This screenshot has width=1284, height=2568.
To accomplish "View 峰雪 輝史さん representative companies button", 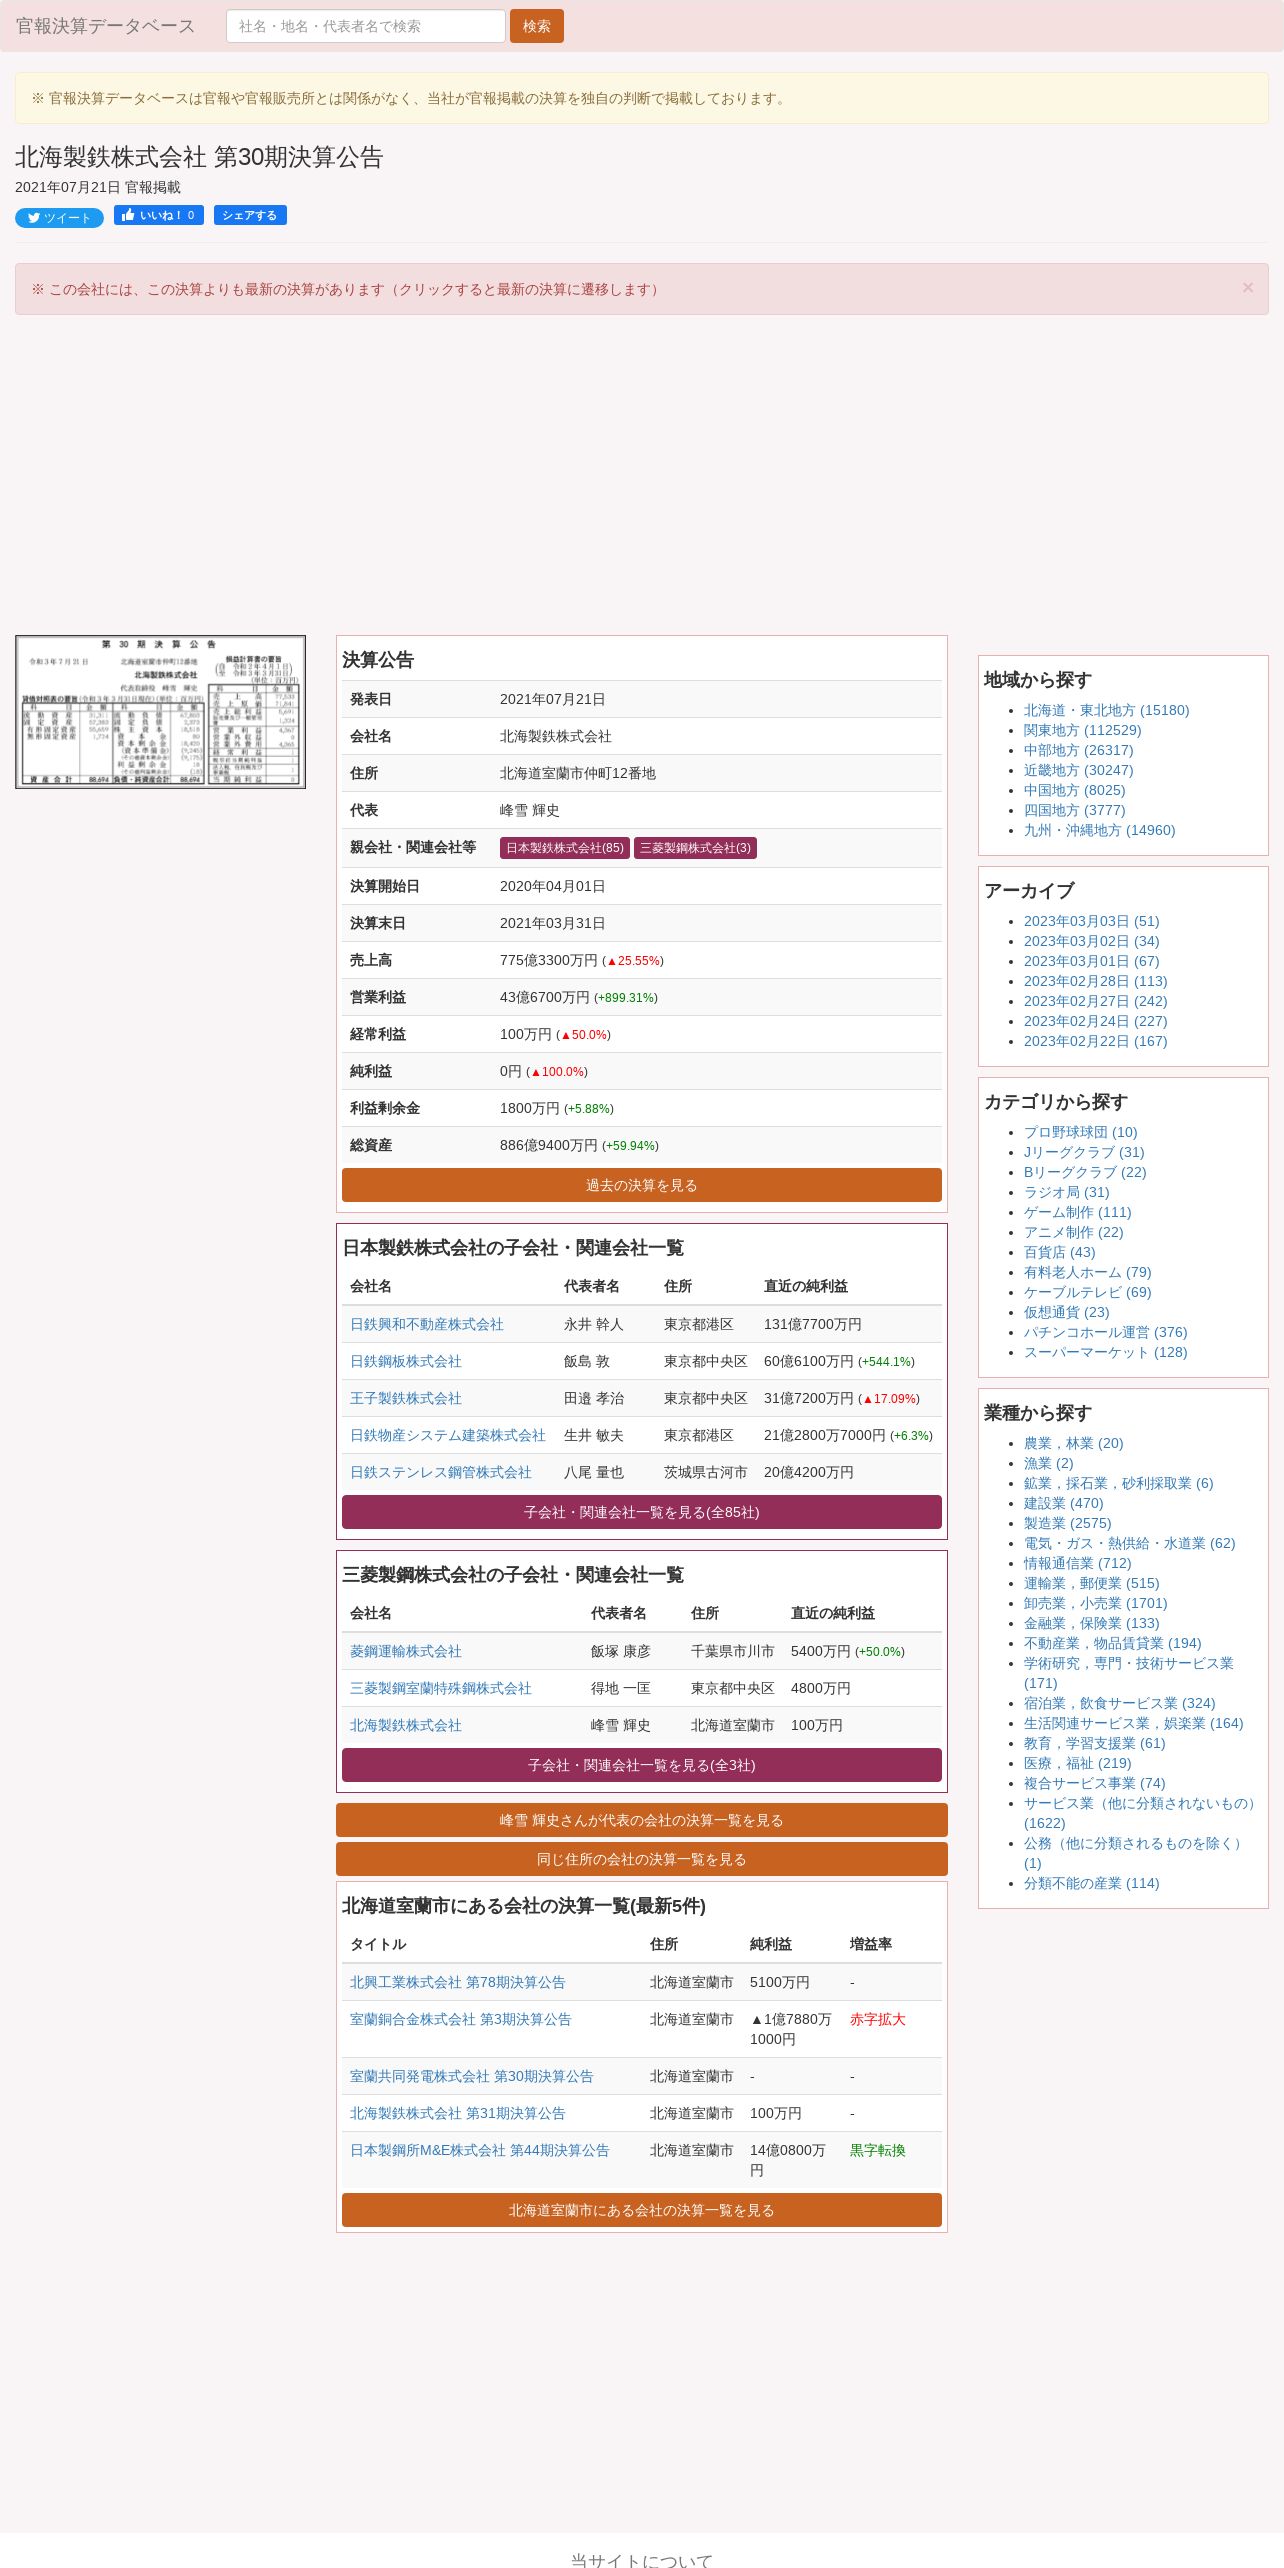I will tap(642, 1820).
